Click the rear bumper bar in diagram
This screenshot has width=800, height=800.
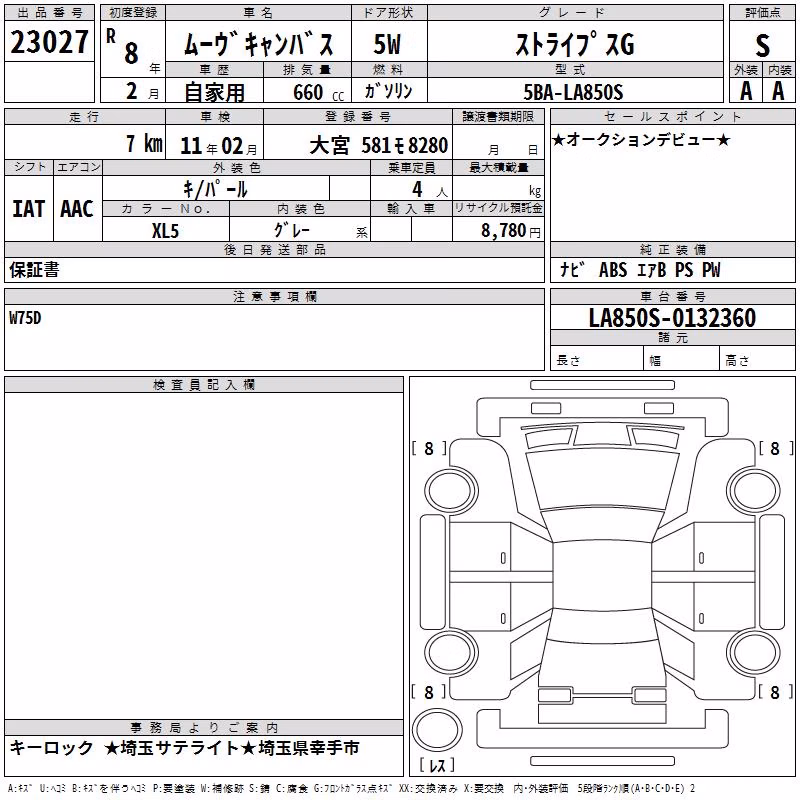click(603, 761)
